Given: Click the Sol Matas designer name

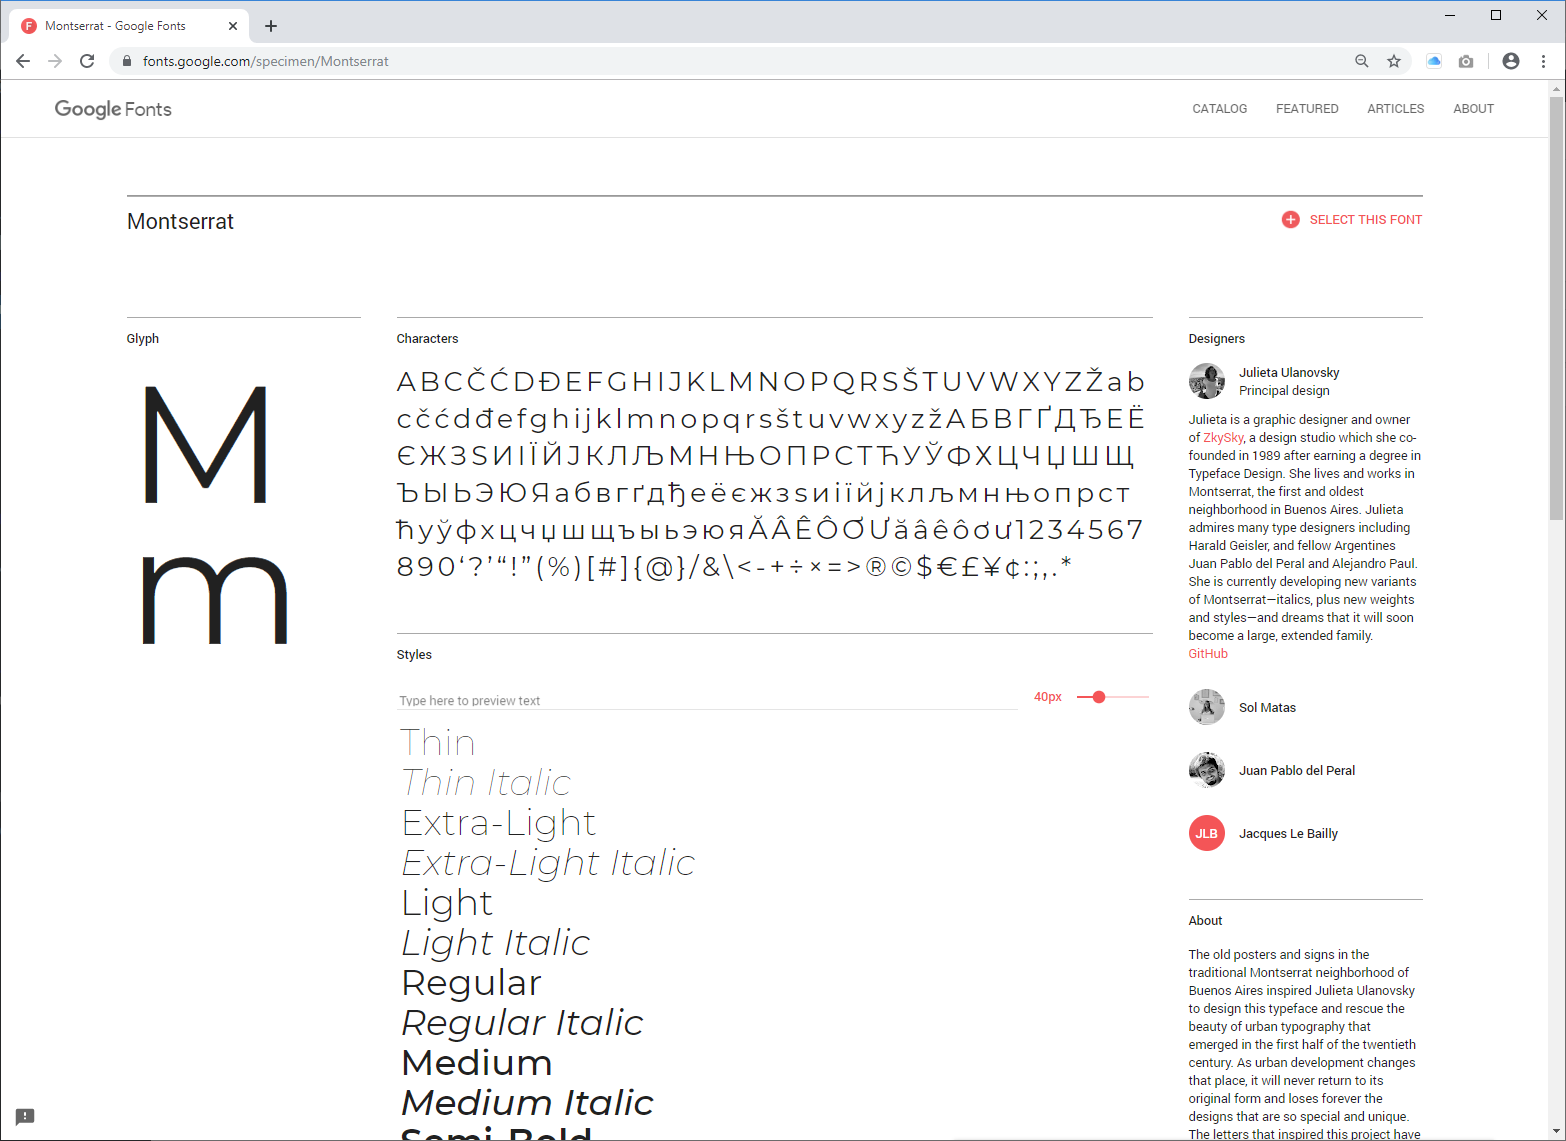Looking at the screenshot, I should click(1267, 708).
